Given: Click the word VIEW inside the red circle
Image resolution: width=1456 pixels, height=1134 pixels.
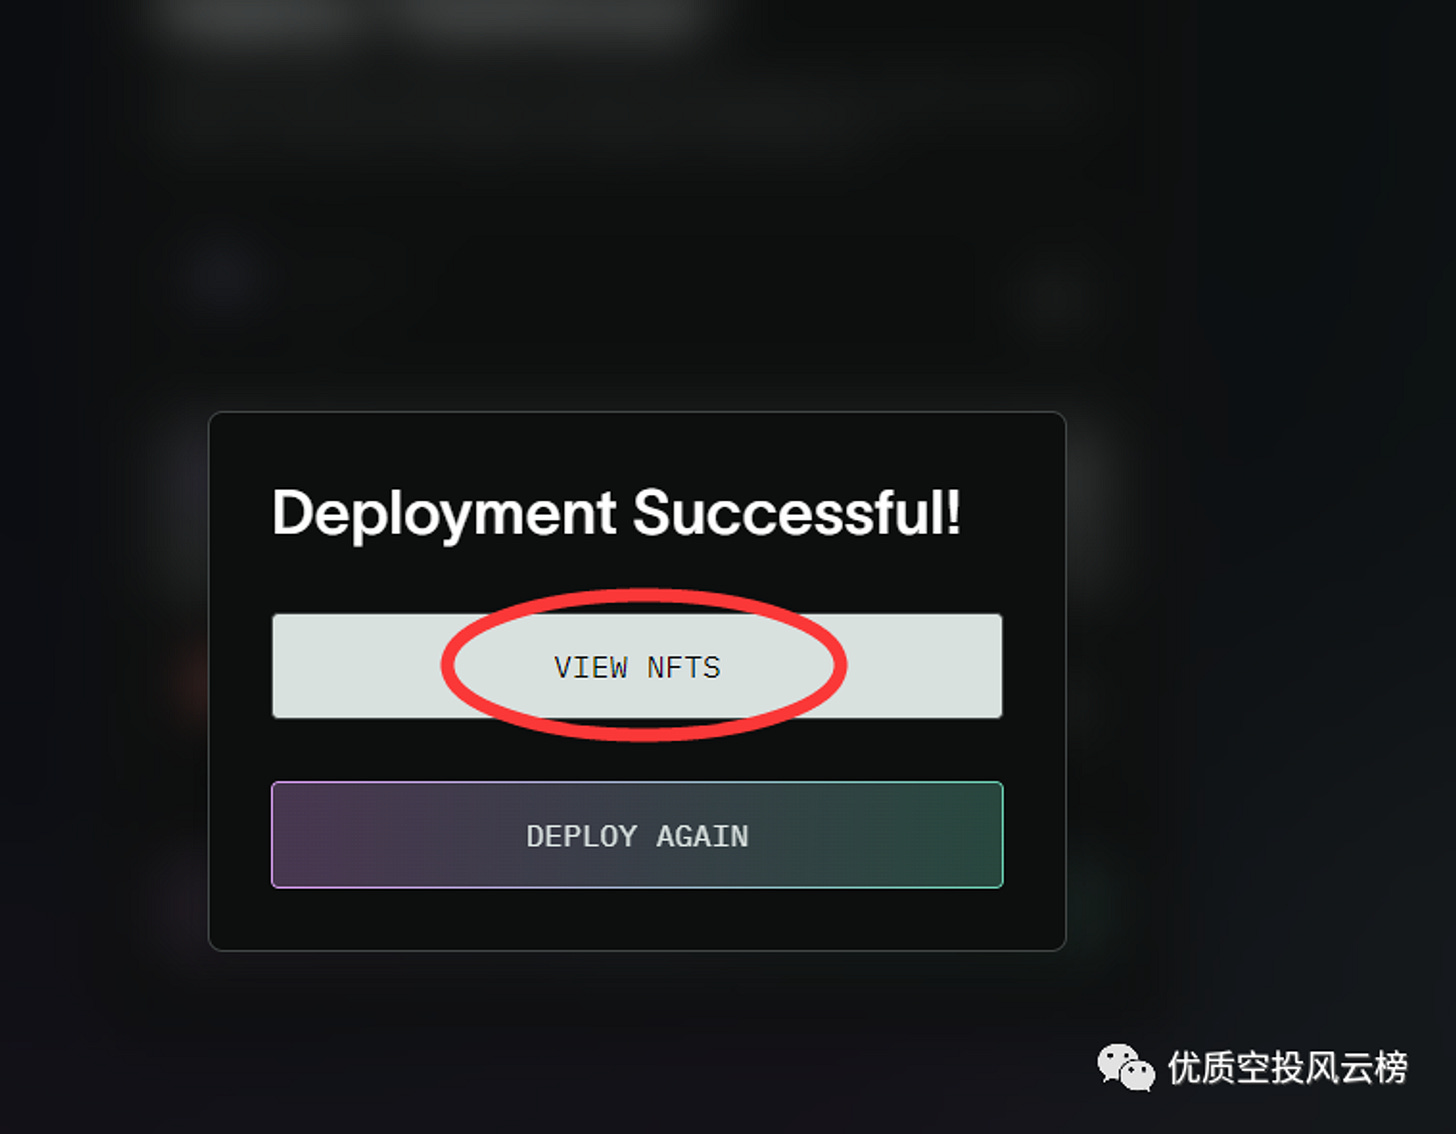Looking at the screenshot, I should click(591, 667).
